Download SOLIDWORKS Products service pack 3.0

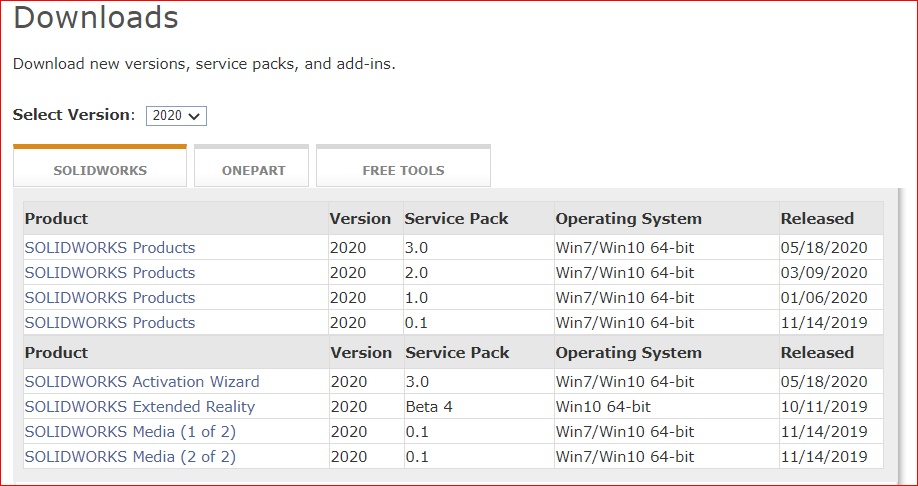tap(109, 248)
